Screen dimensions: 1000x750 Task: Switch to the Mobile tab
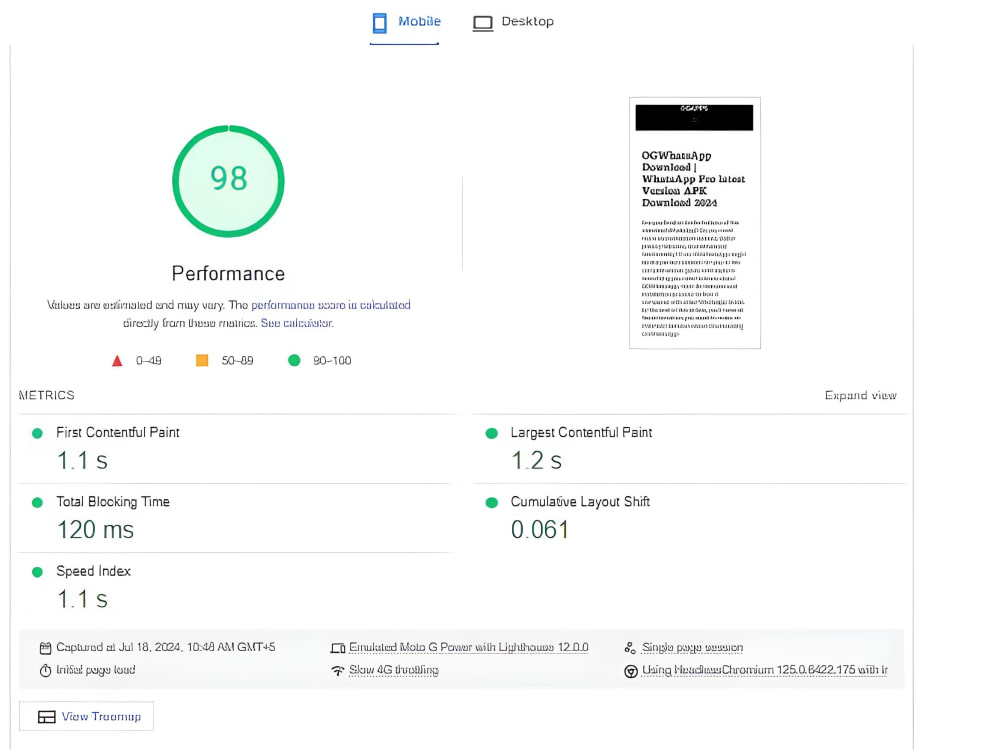(405, 23)
